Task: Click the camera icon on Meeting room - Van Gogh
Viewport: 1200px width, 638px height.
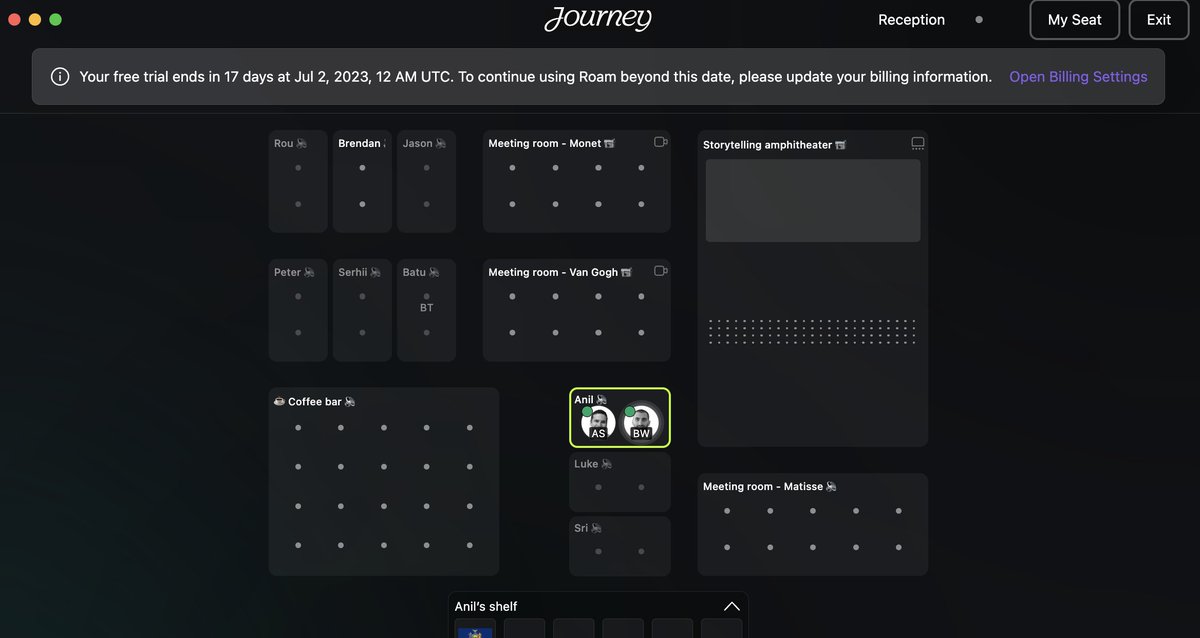Action: pyautogui.click(x=660, y=270)
